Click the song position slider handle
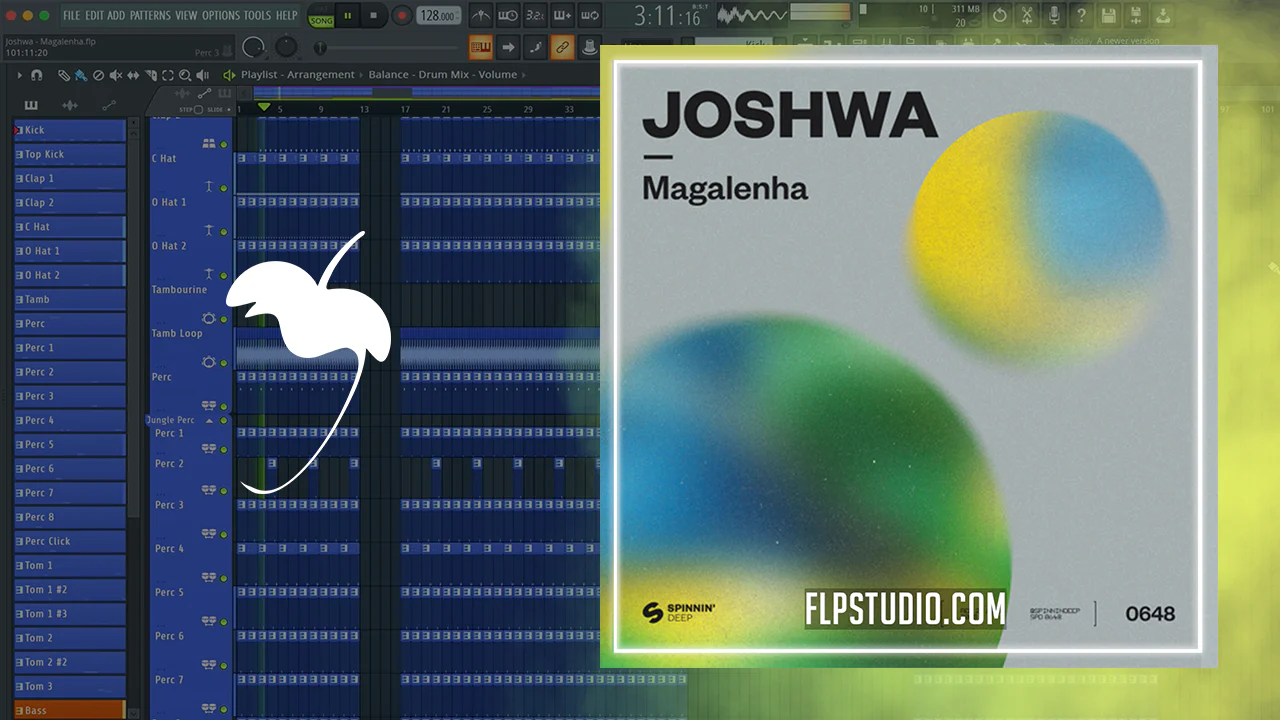Screen dimensions: 1280x720 [x=320, y=48]
